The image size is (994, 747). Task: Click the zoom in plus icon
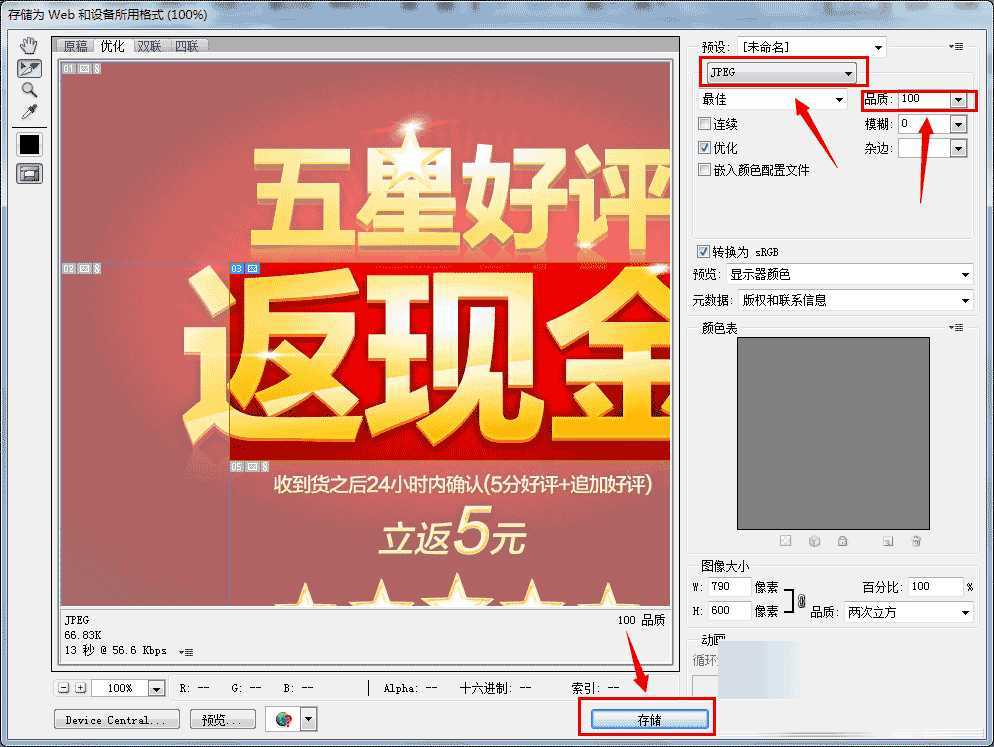pyautogui.click(x=81, y=688)
